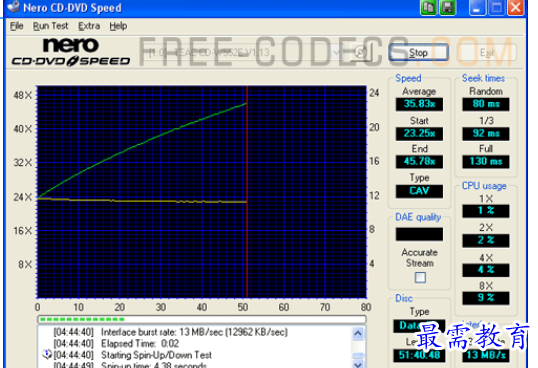Open the Help menu
Image resolution: width=538 pixels, height=368 pixels.
[x=118, y=26]
